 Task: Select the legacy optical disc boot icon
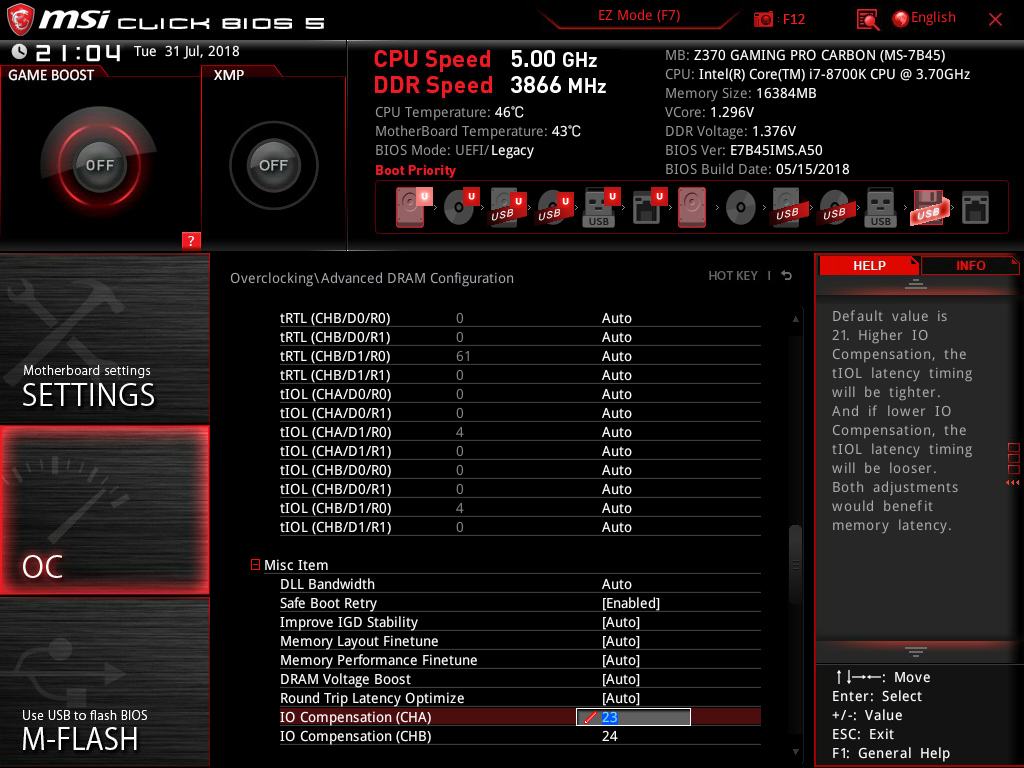741,208
